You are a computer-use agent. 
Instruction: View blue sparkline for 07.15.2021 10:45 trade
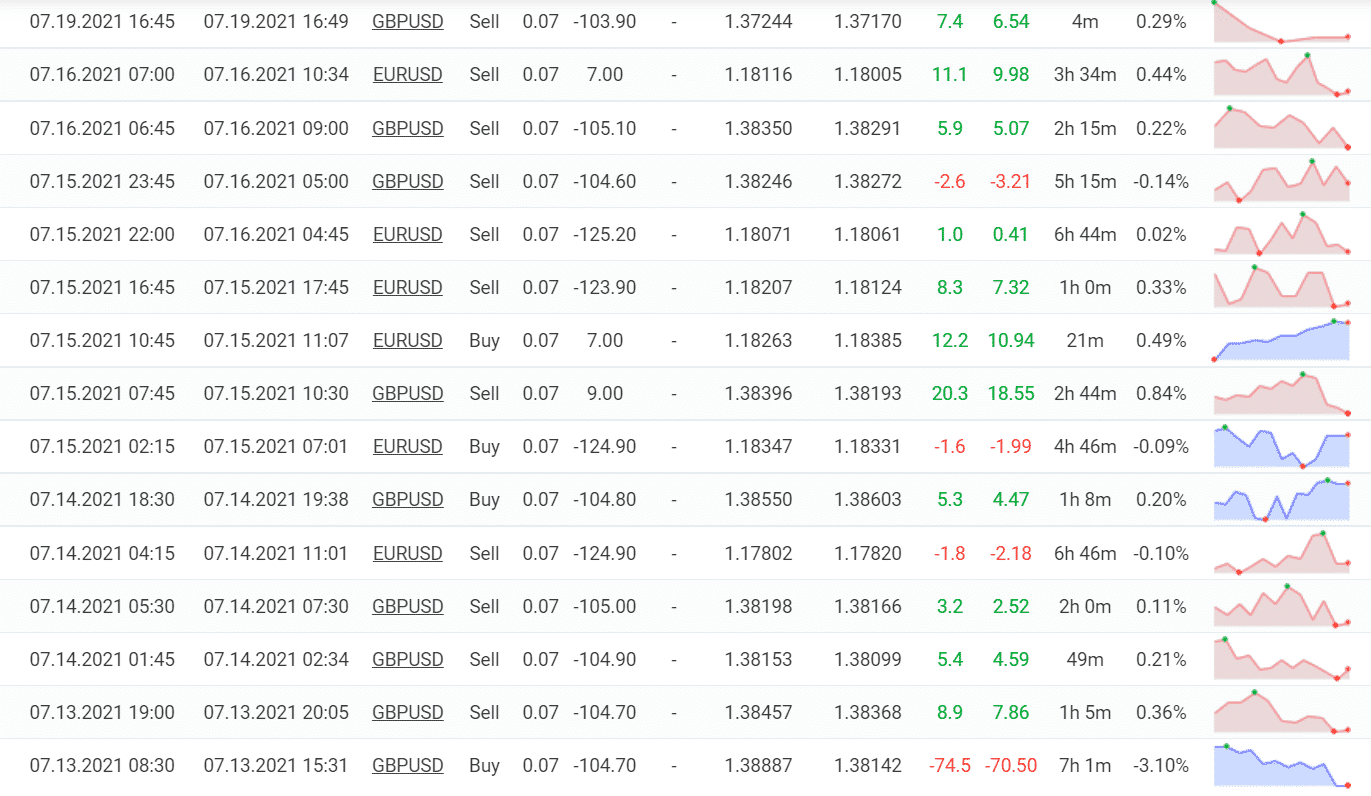click(1282, 340)
